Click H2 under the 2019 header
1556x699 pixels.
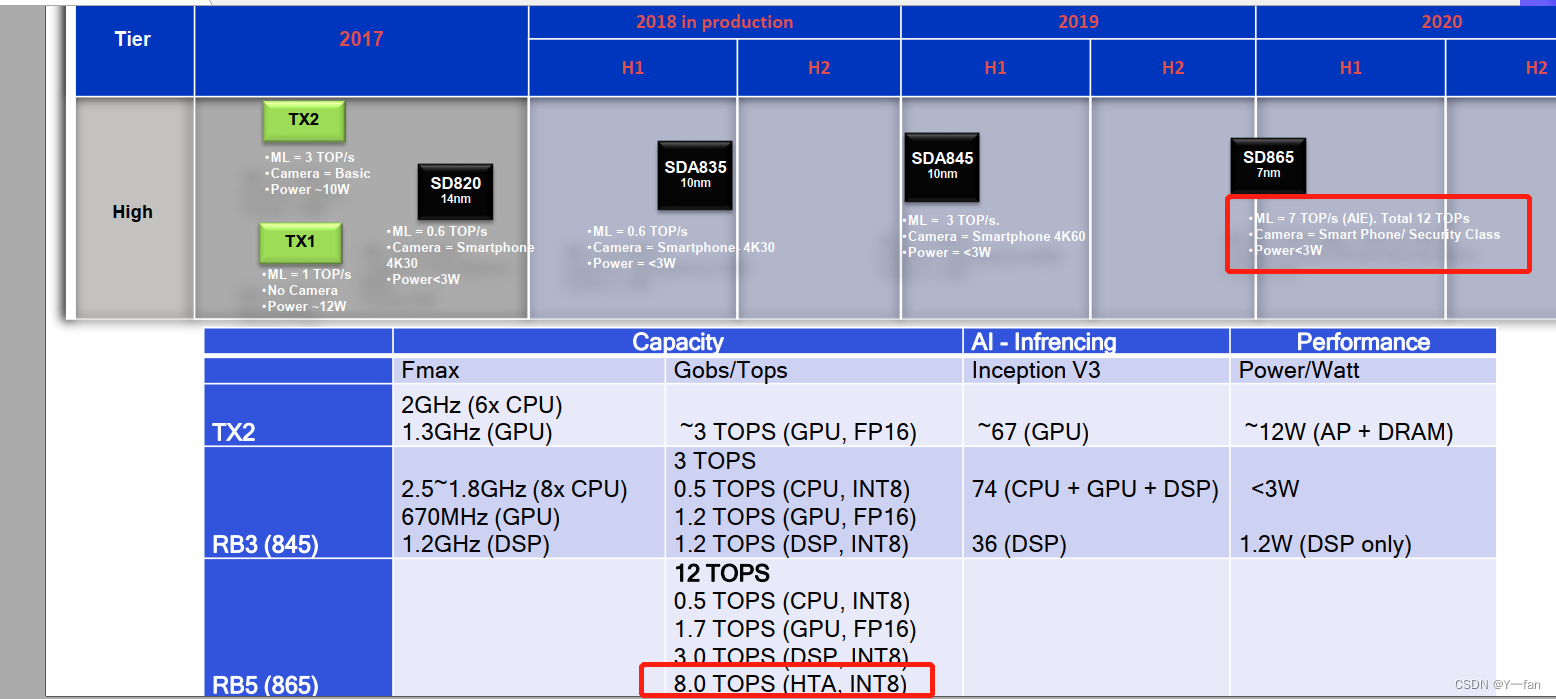1173,68
